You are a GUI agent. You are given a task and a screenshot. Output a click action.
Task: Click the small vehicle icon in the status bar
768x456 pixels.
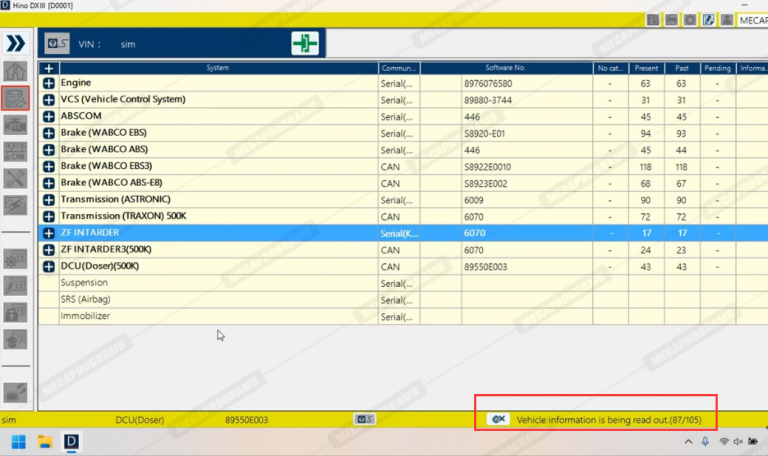[x=365, y=419]
